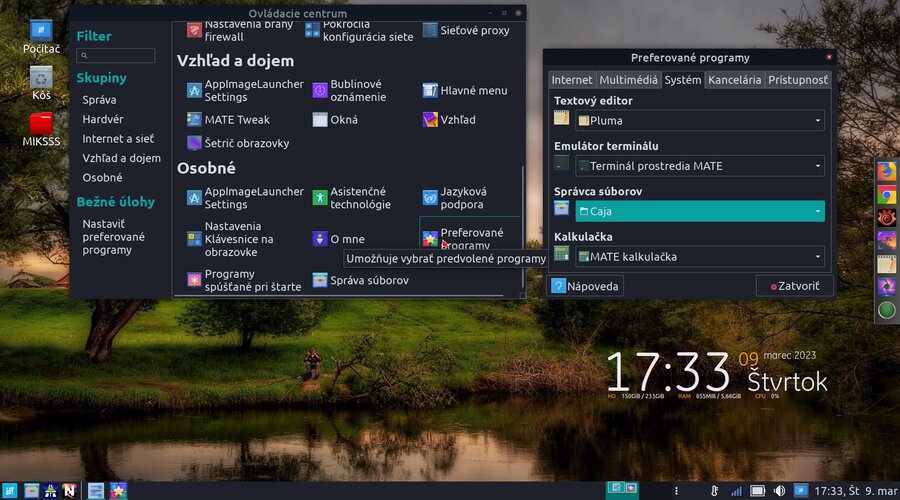This screenshot has width=900, height=500.
Task: Switch to the Multimédiá tab
Action: coord(628,80)
